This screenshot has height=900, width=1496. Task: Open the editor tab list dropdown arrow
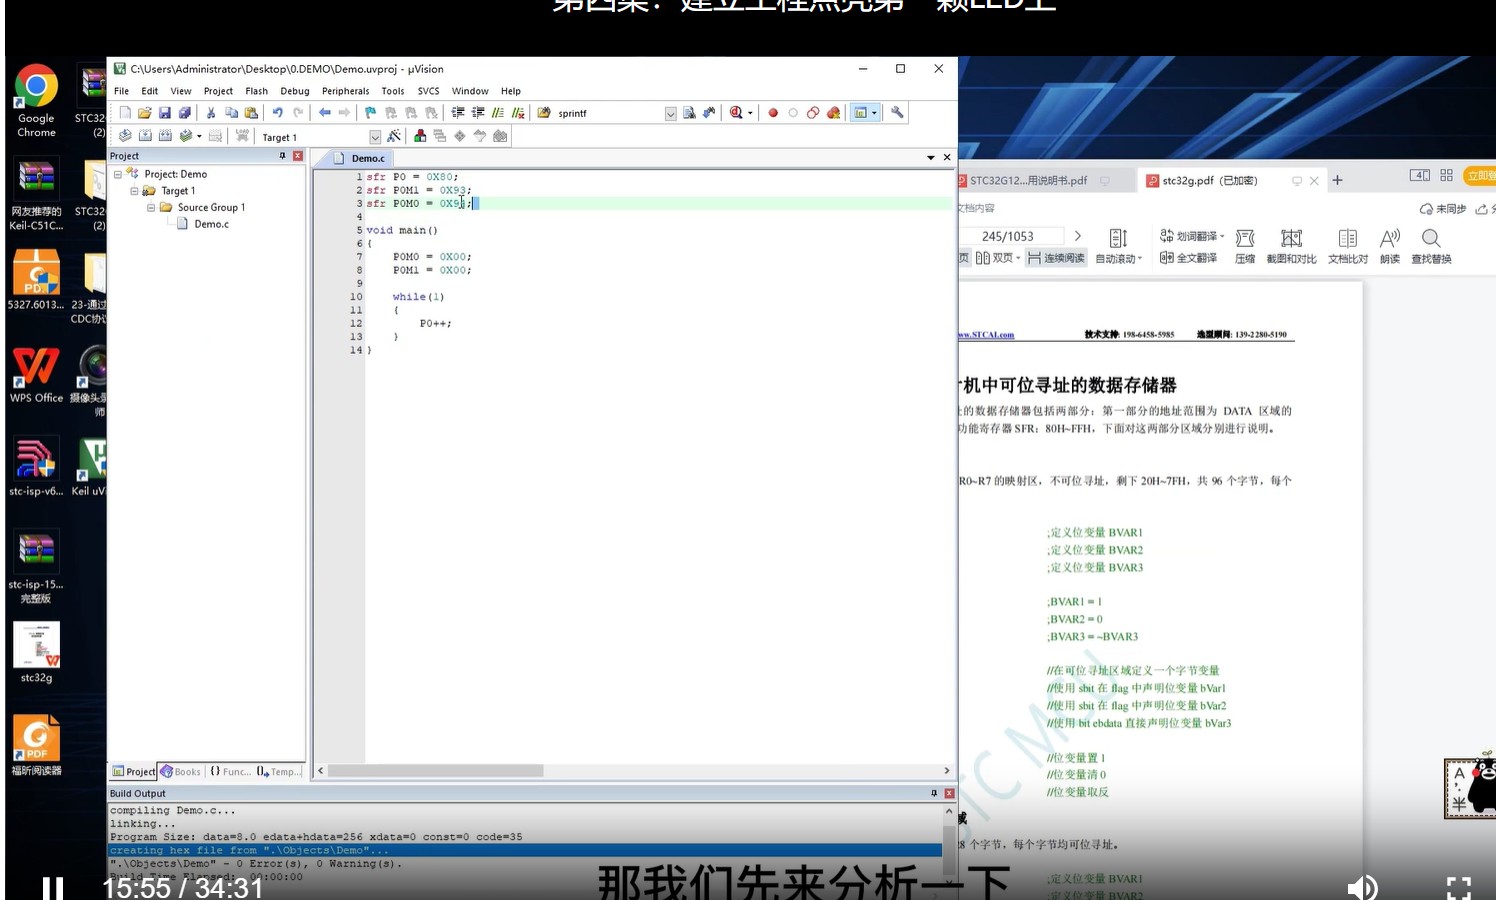(931, 158)
